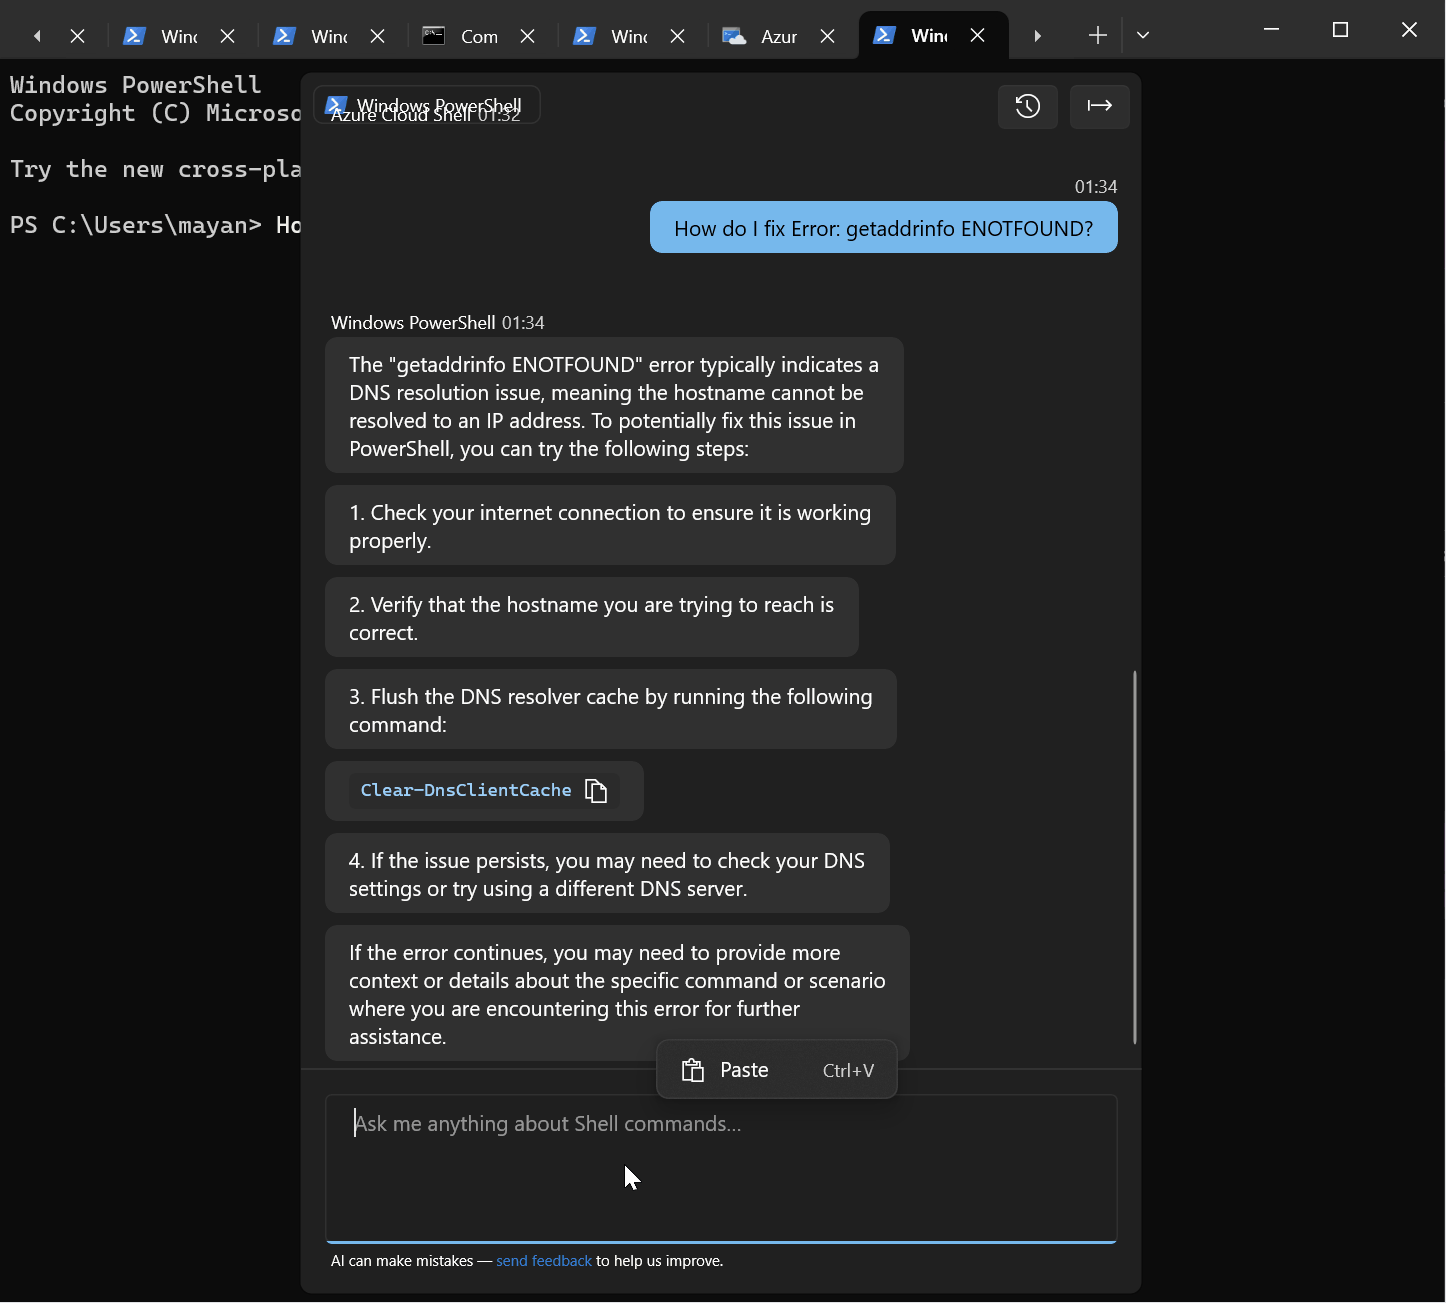The width and height of the screenshot is (1446, 1303).
Task: Select the active Windows PowerShell tab
Action: [932, 36]
